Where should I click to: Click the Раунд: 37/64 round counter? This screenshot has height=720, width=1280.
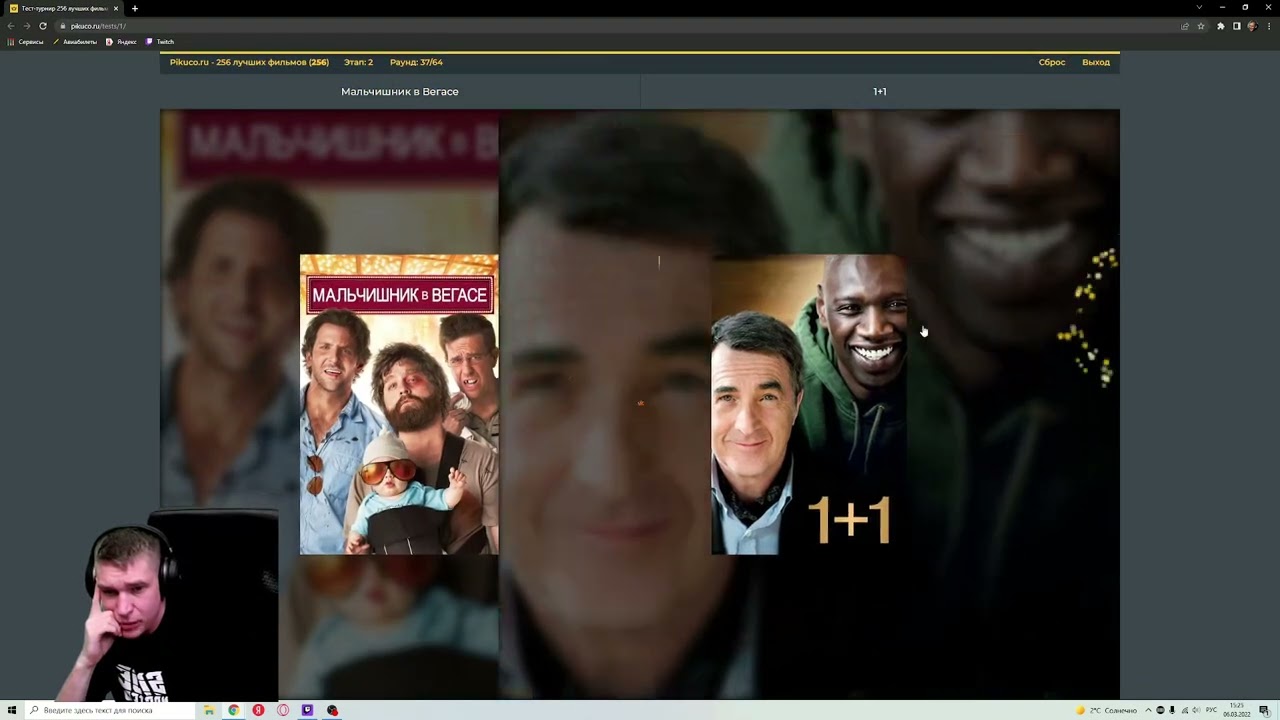416,62
